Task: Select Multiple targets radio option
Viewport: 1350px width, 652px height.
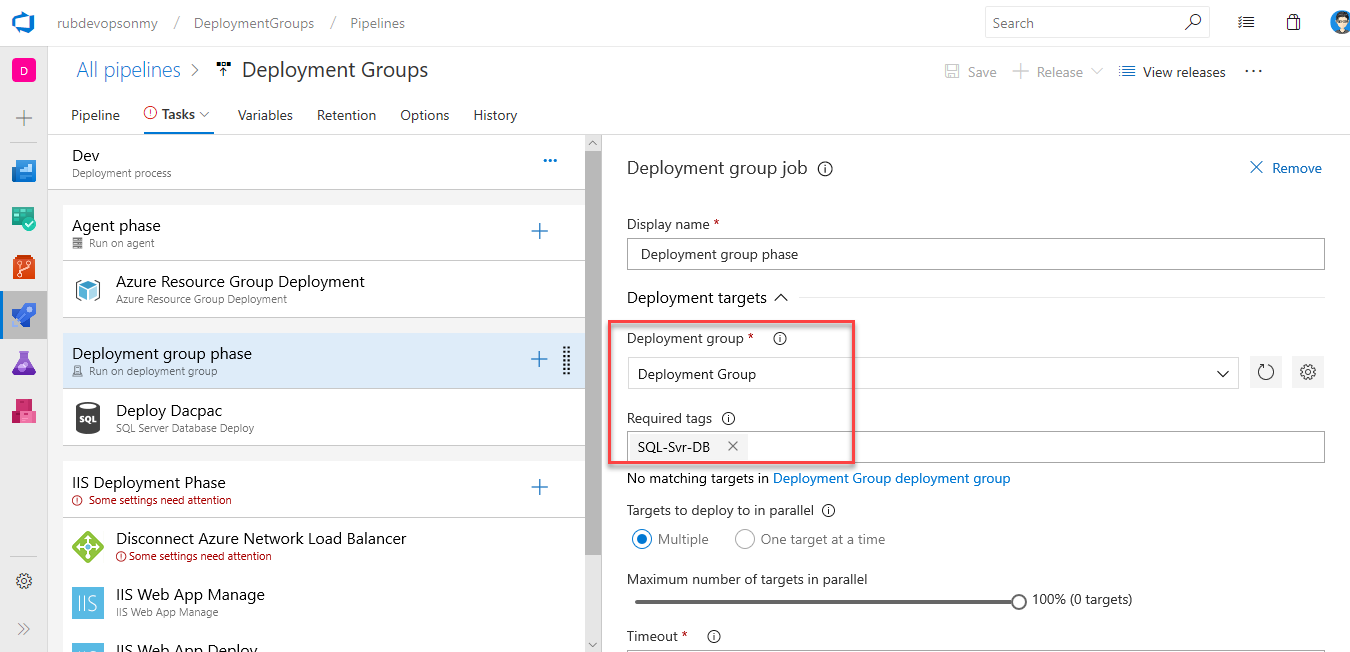Action: (x=641, y=539)
